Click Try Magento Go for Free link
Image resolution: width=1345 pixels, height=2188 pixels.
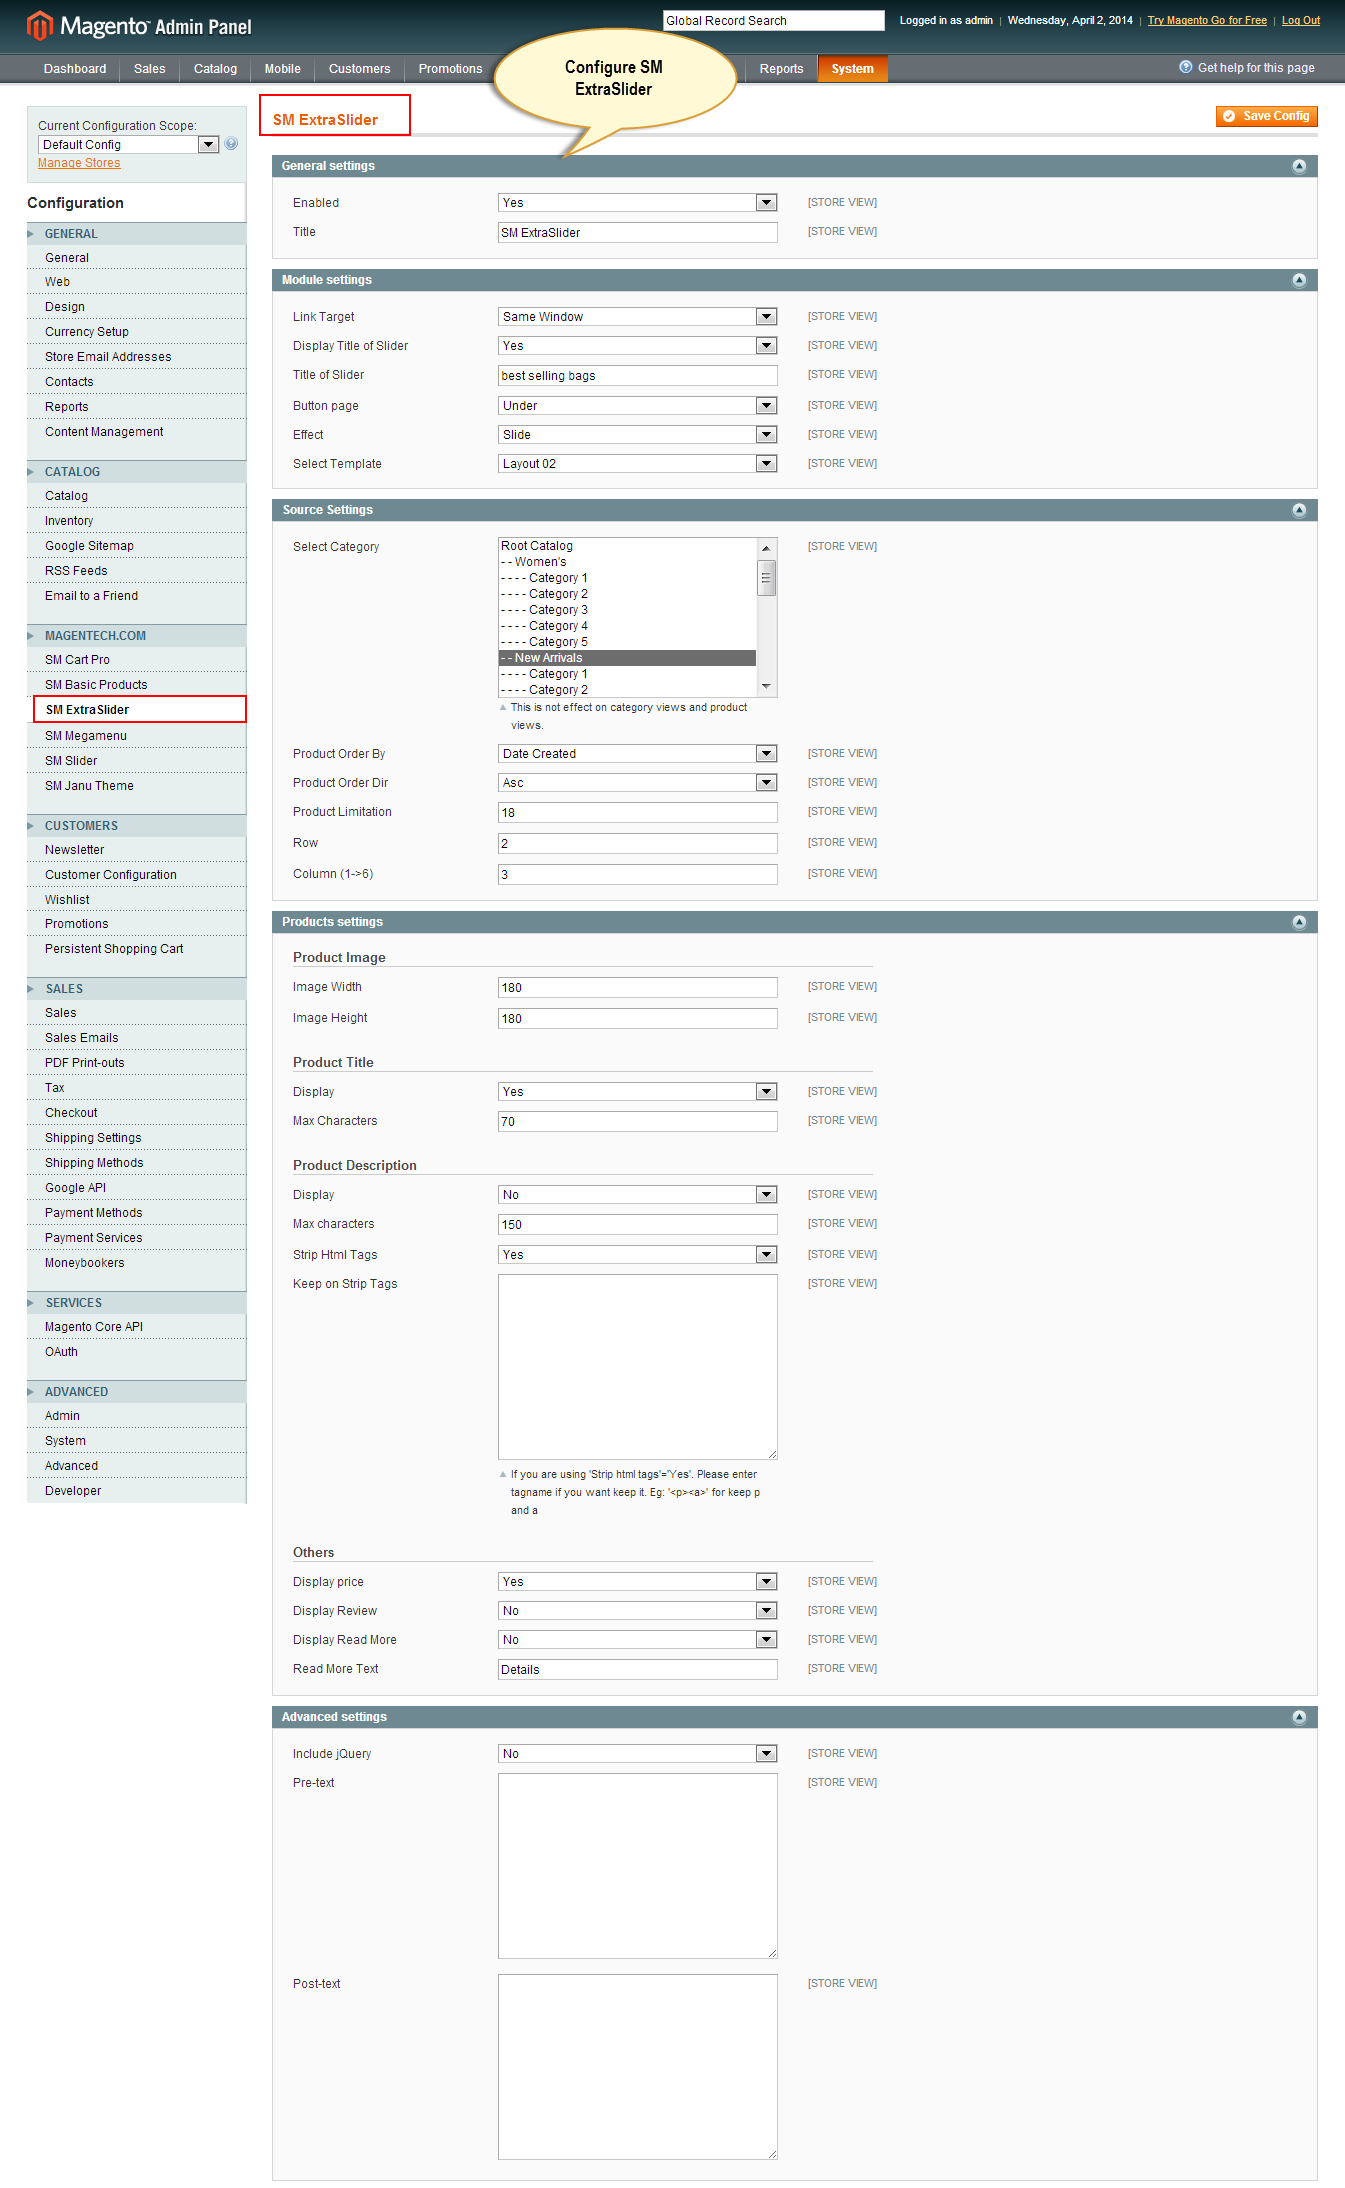1207,20
